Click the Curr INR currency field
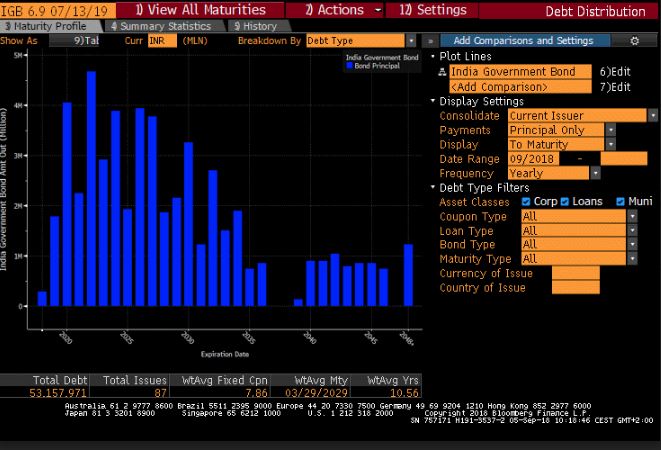The width and height of the screenshot is (661, 450). click(162, 41)
